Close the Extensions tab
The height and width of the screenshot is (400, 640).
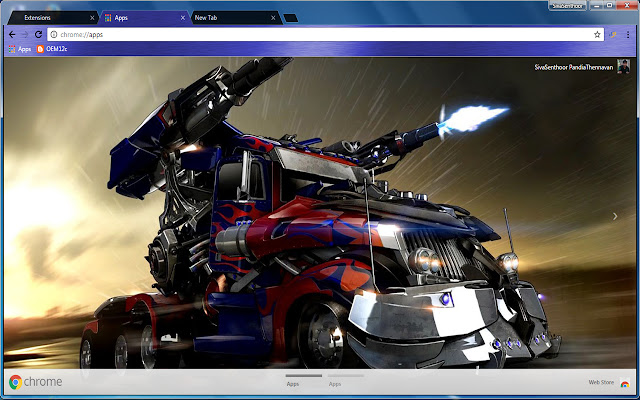point(92,18)
